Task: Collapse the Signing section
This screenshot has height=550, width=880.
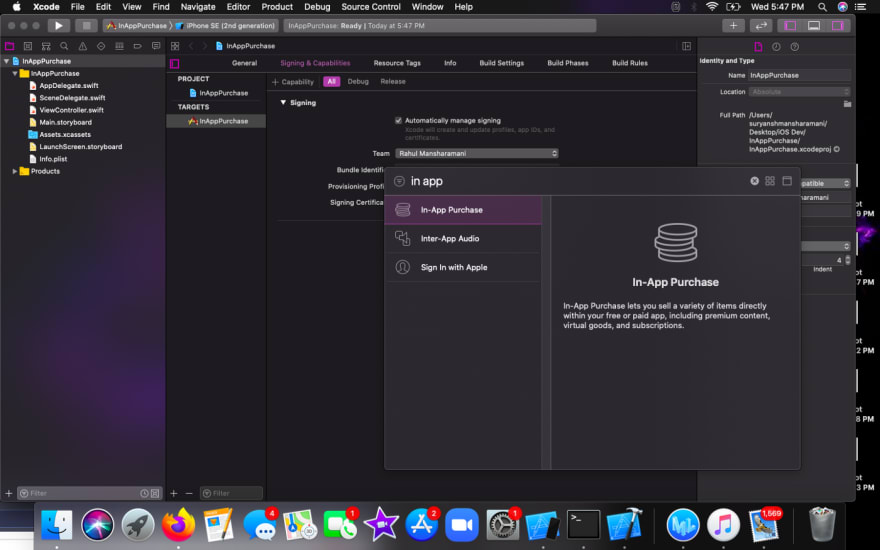Action: pyautogui.click(x=283, y=103)
